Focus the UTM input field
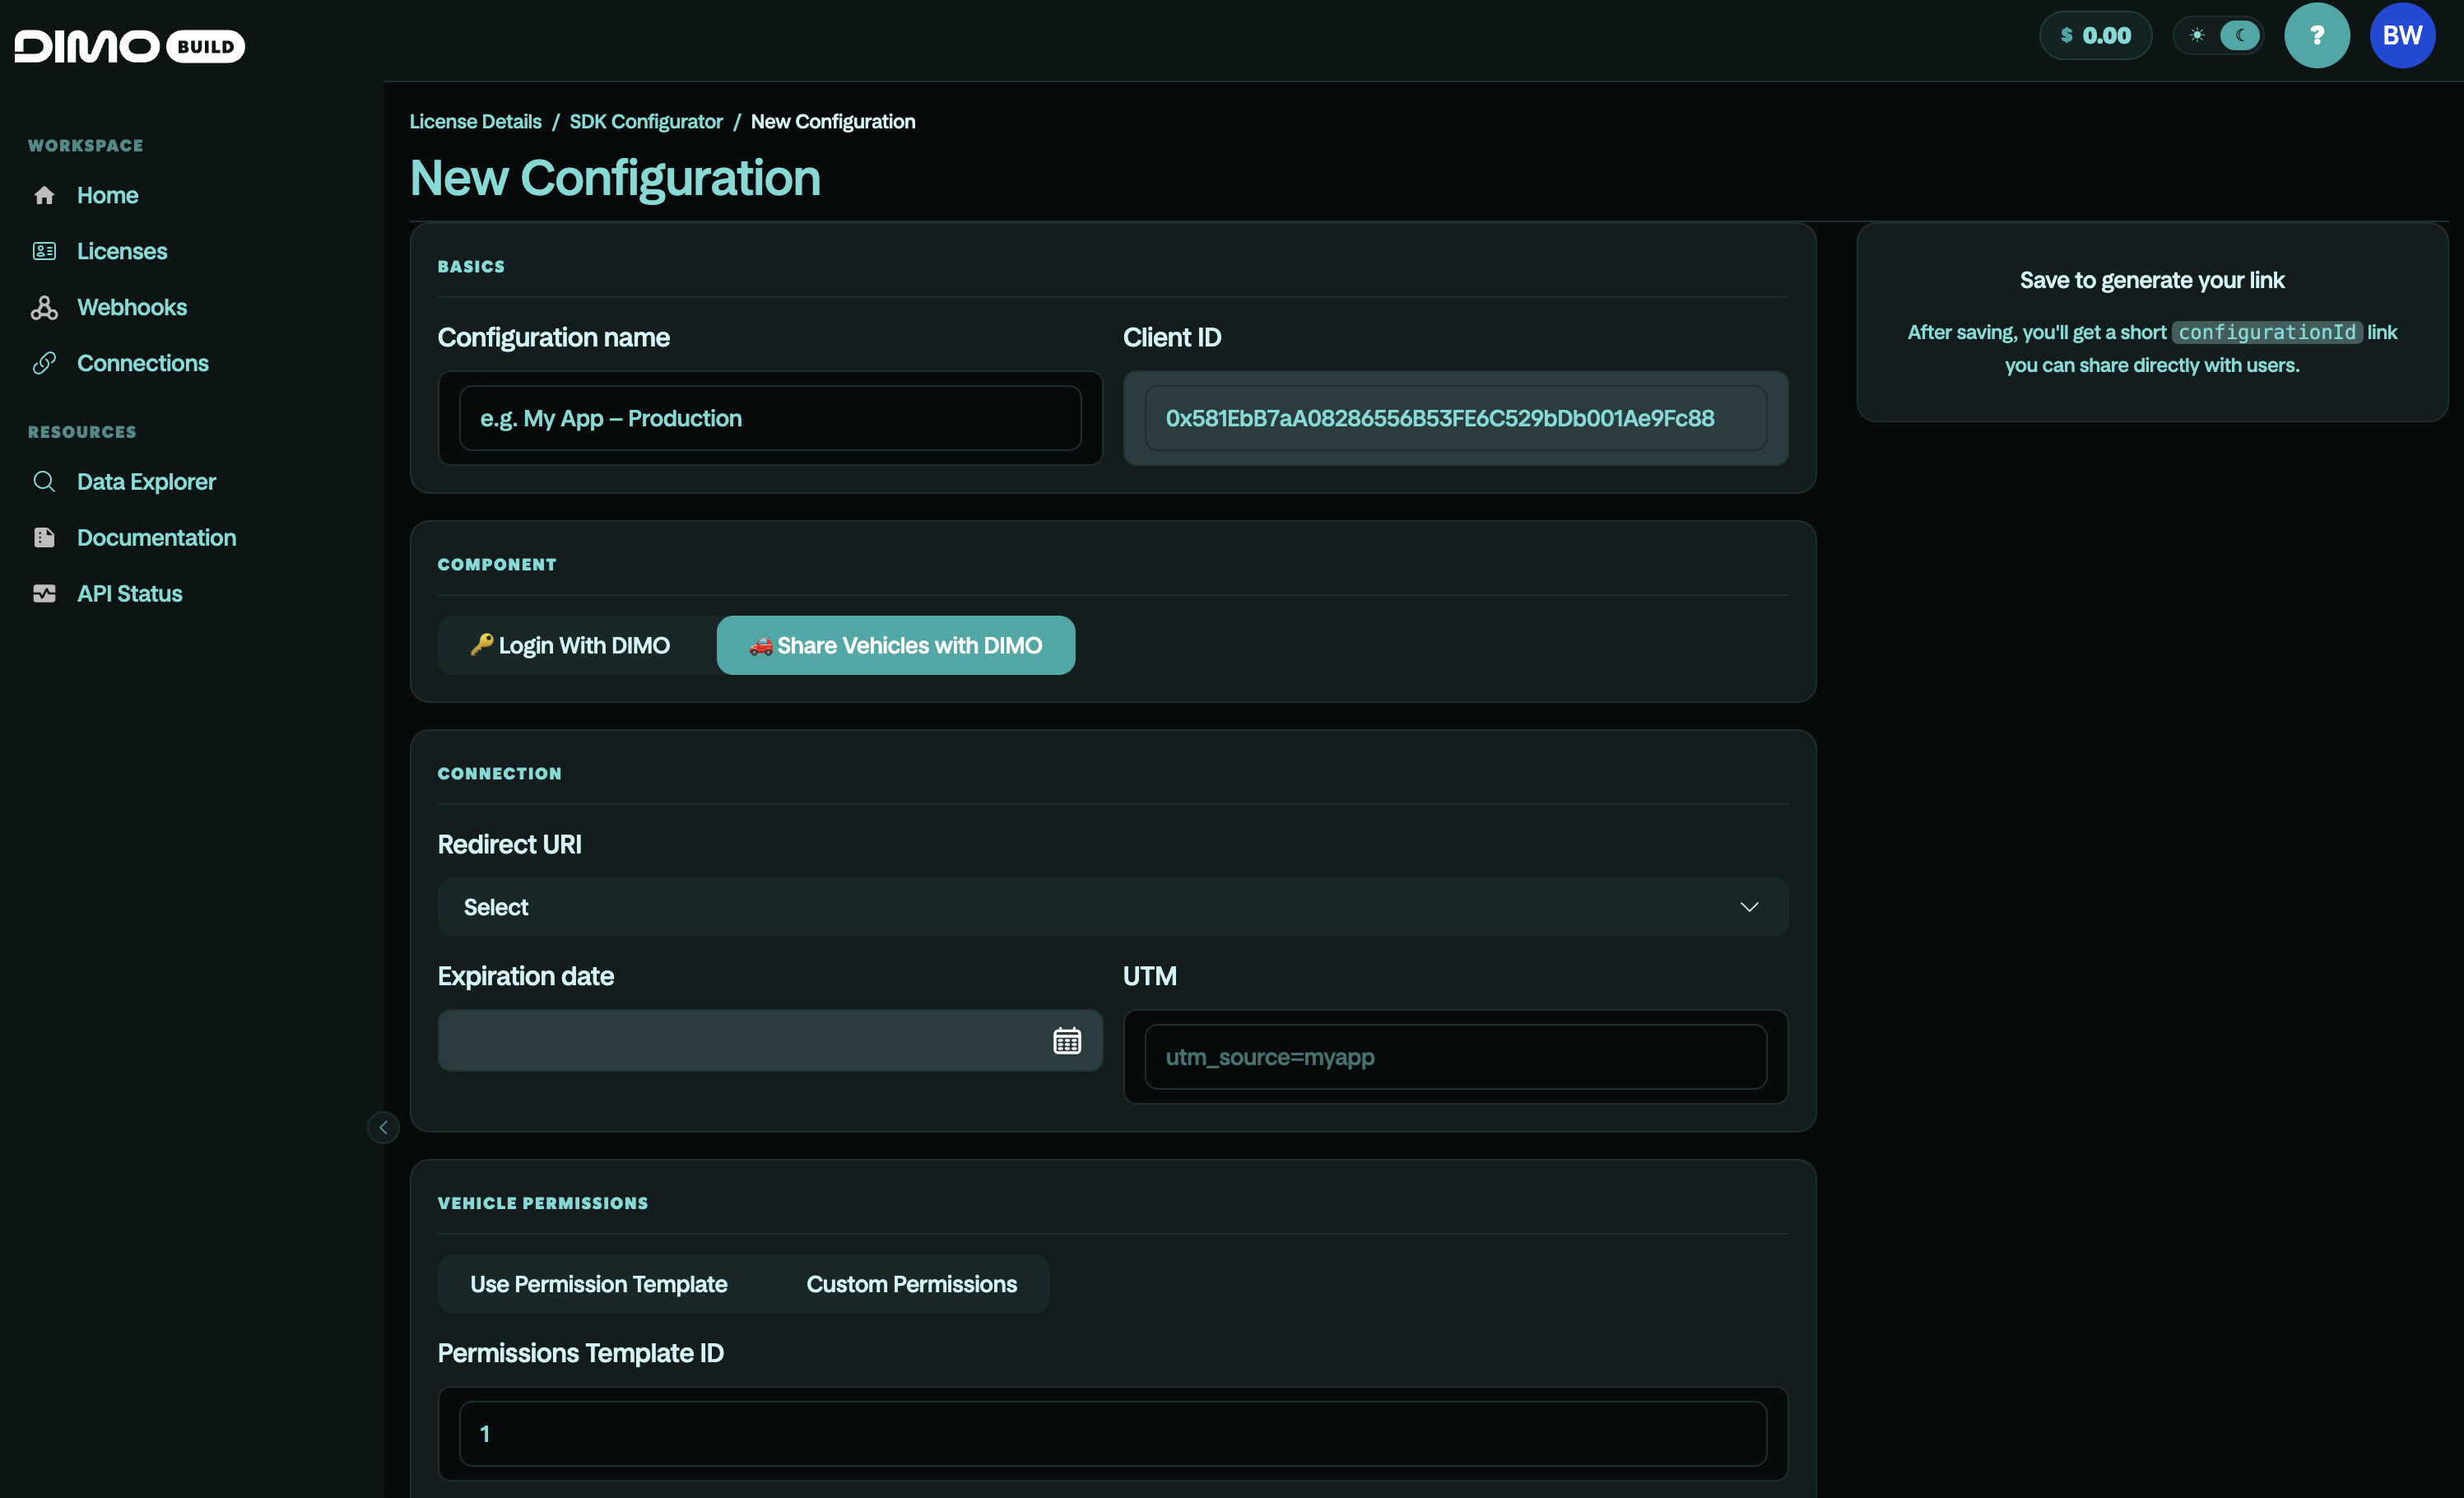The image size is (2464, 1498). (1455, 1057)
